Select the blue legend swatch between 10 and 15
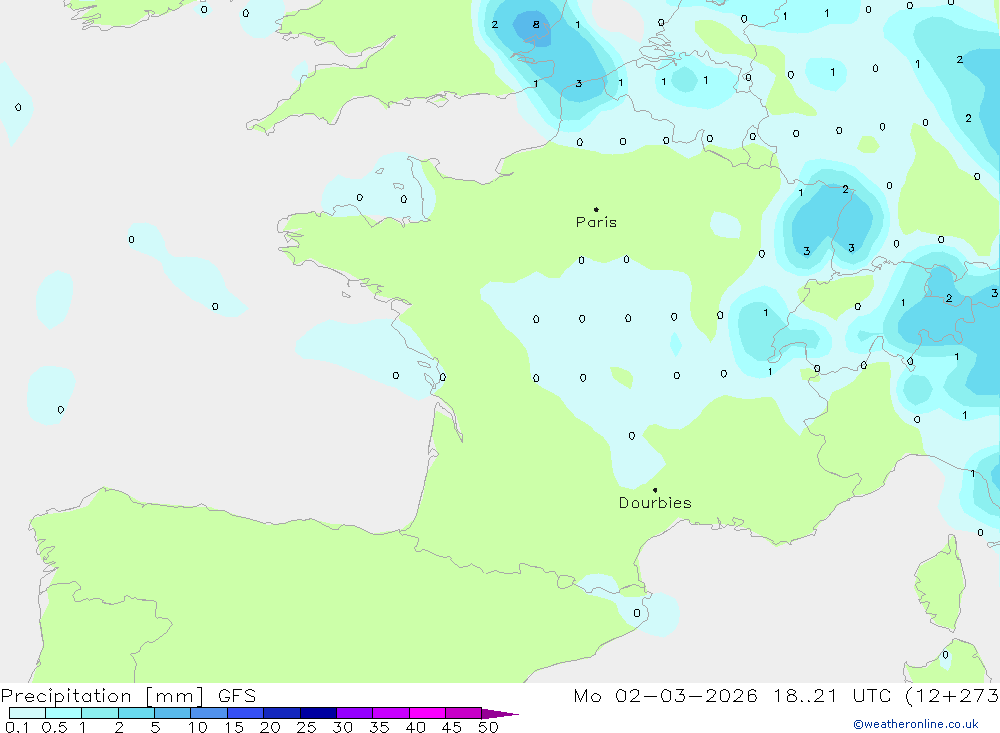1000x733 pixels. pyautogui.click(x=209, y=713)
